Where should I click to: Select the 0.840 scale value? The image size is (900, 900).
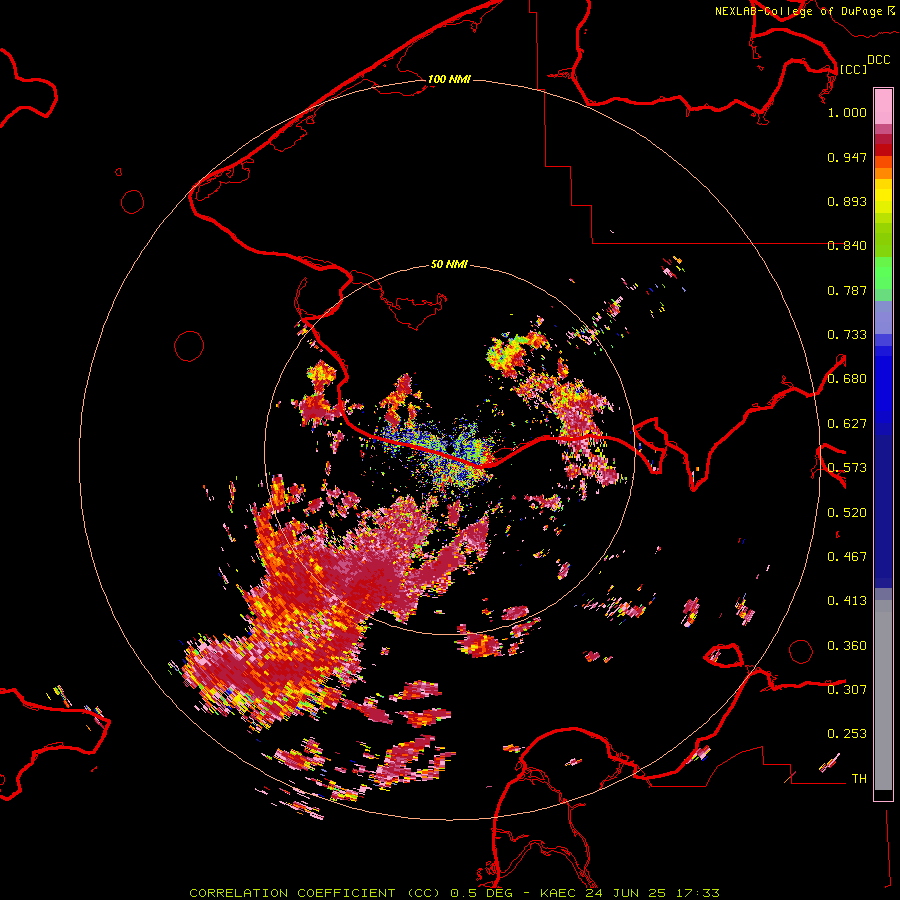pos(847,246)
